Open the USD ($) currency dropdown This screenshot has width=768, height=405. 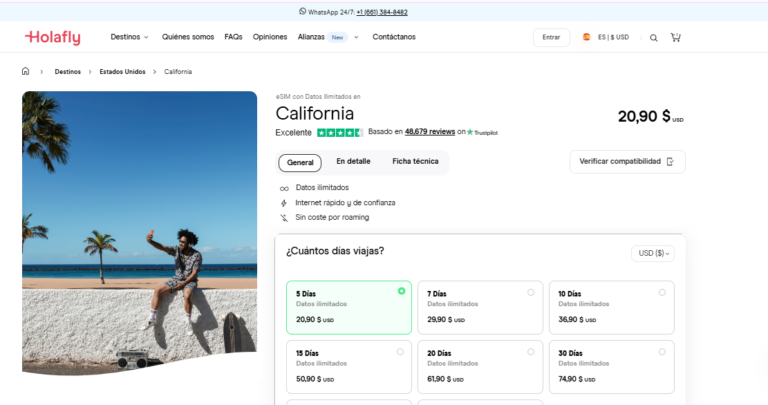653,253
